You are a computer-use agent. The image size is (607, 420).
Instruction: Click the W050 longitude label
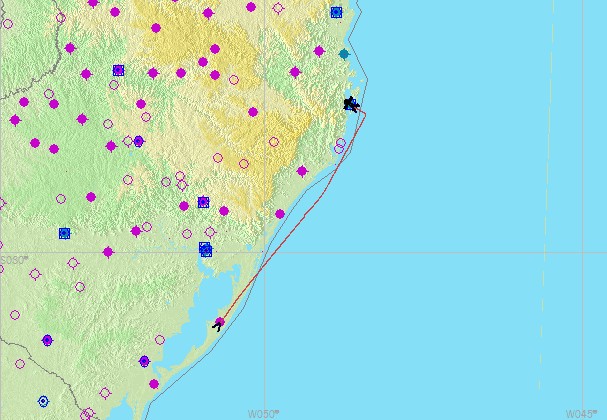pos(262,413)
